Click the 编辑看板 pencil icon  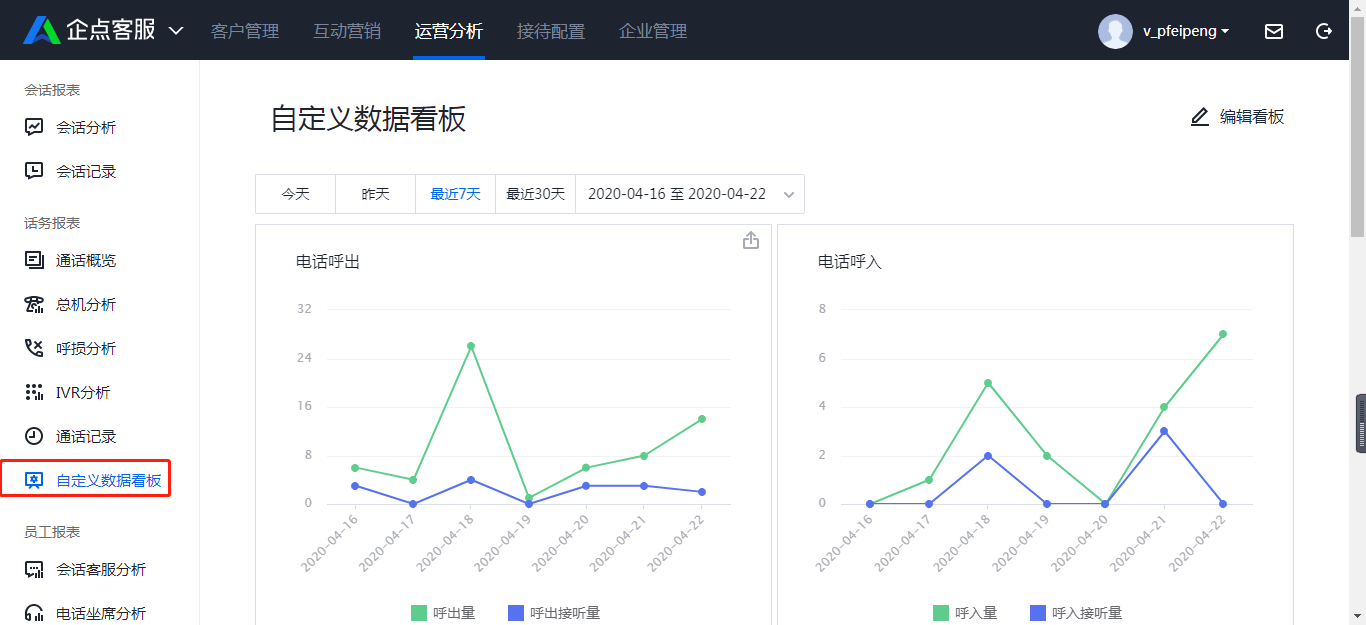pyautogui.click(x=1200, y=117)
